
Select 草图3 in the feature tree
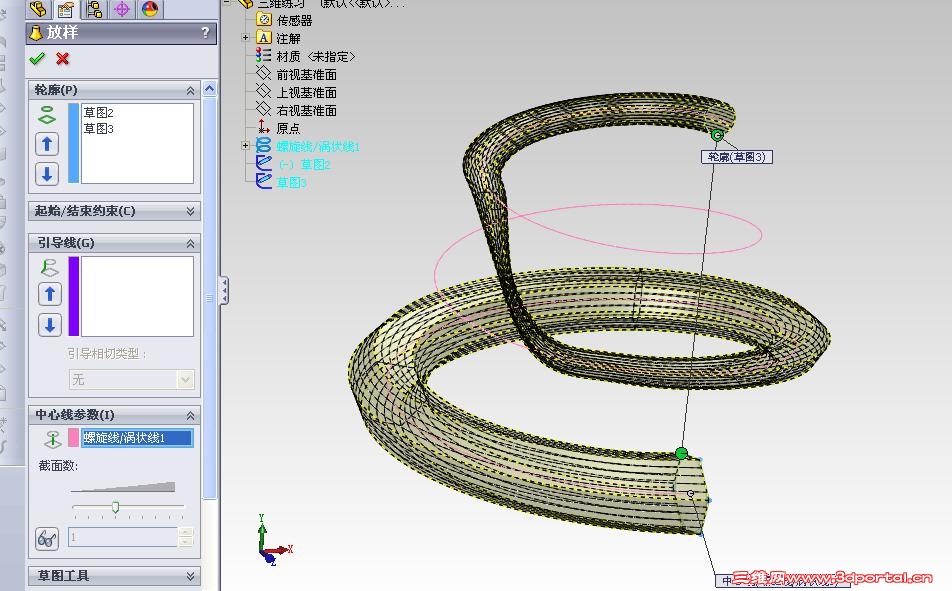[291, 183]
